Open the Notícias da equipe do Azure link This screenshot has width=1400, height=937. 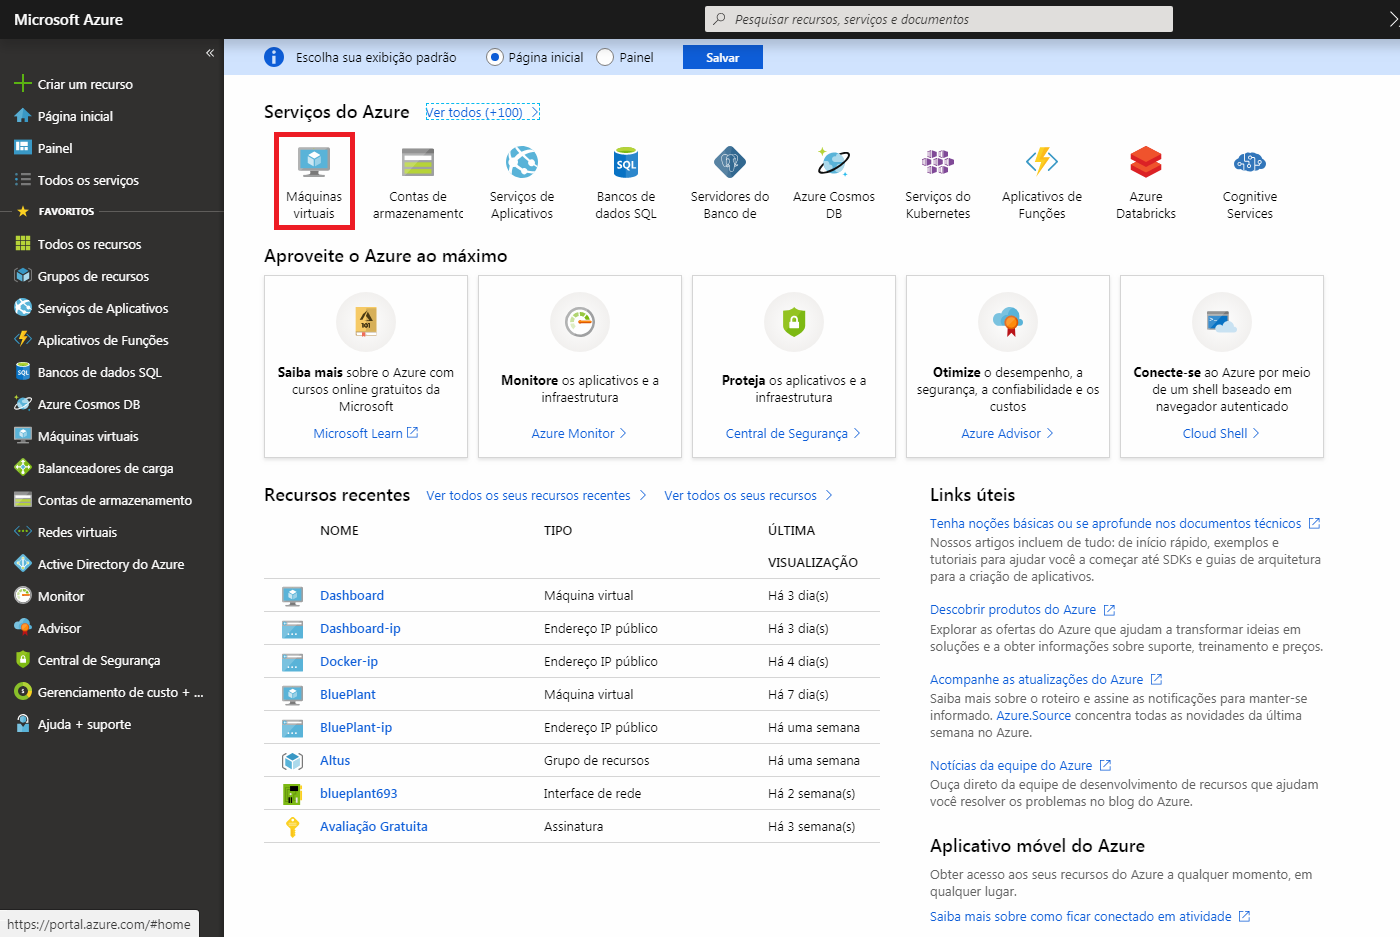coord(1011,765)
